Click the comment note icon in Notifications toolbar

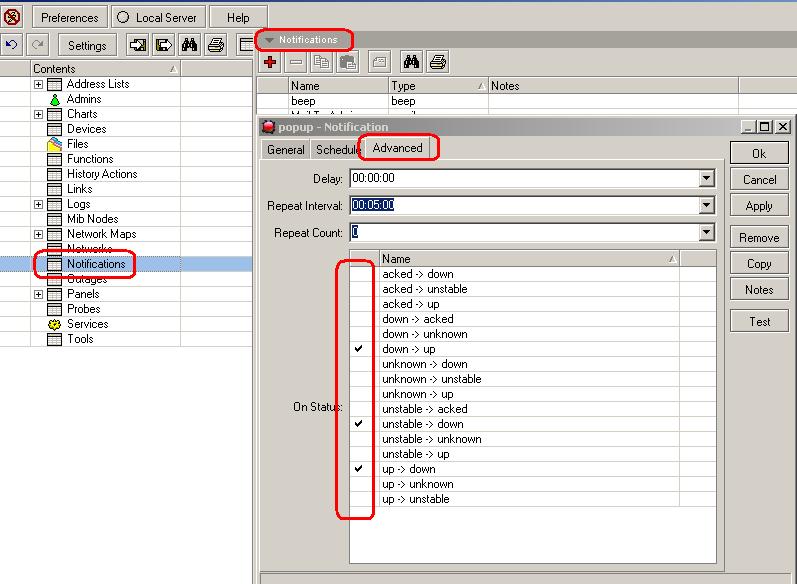pyautogui.click(x=379, y=63)
